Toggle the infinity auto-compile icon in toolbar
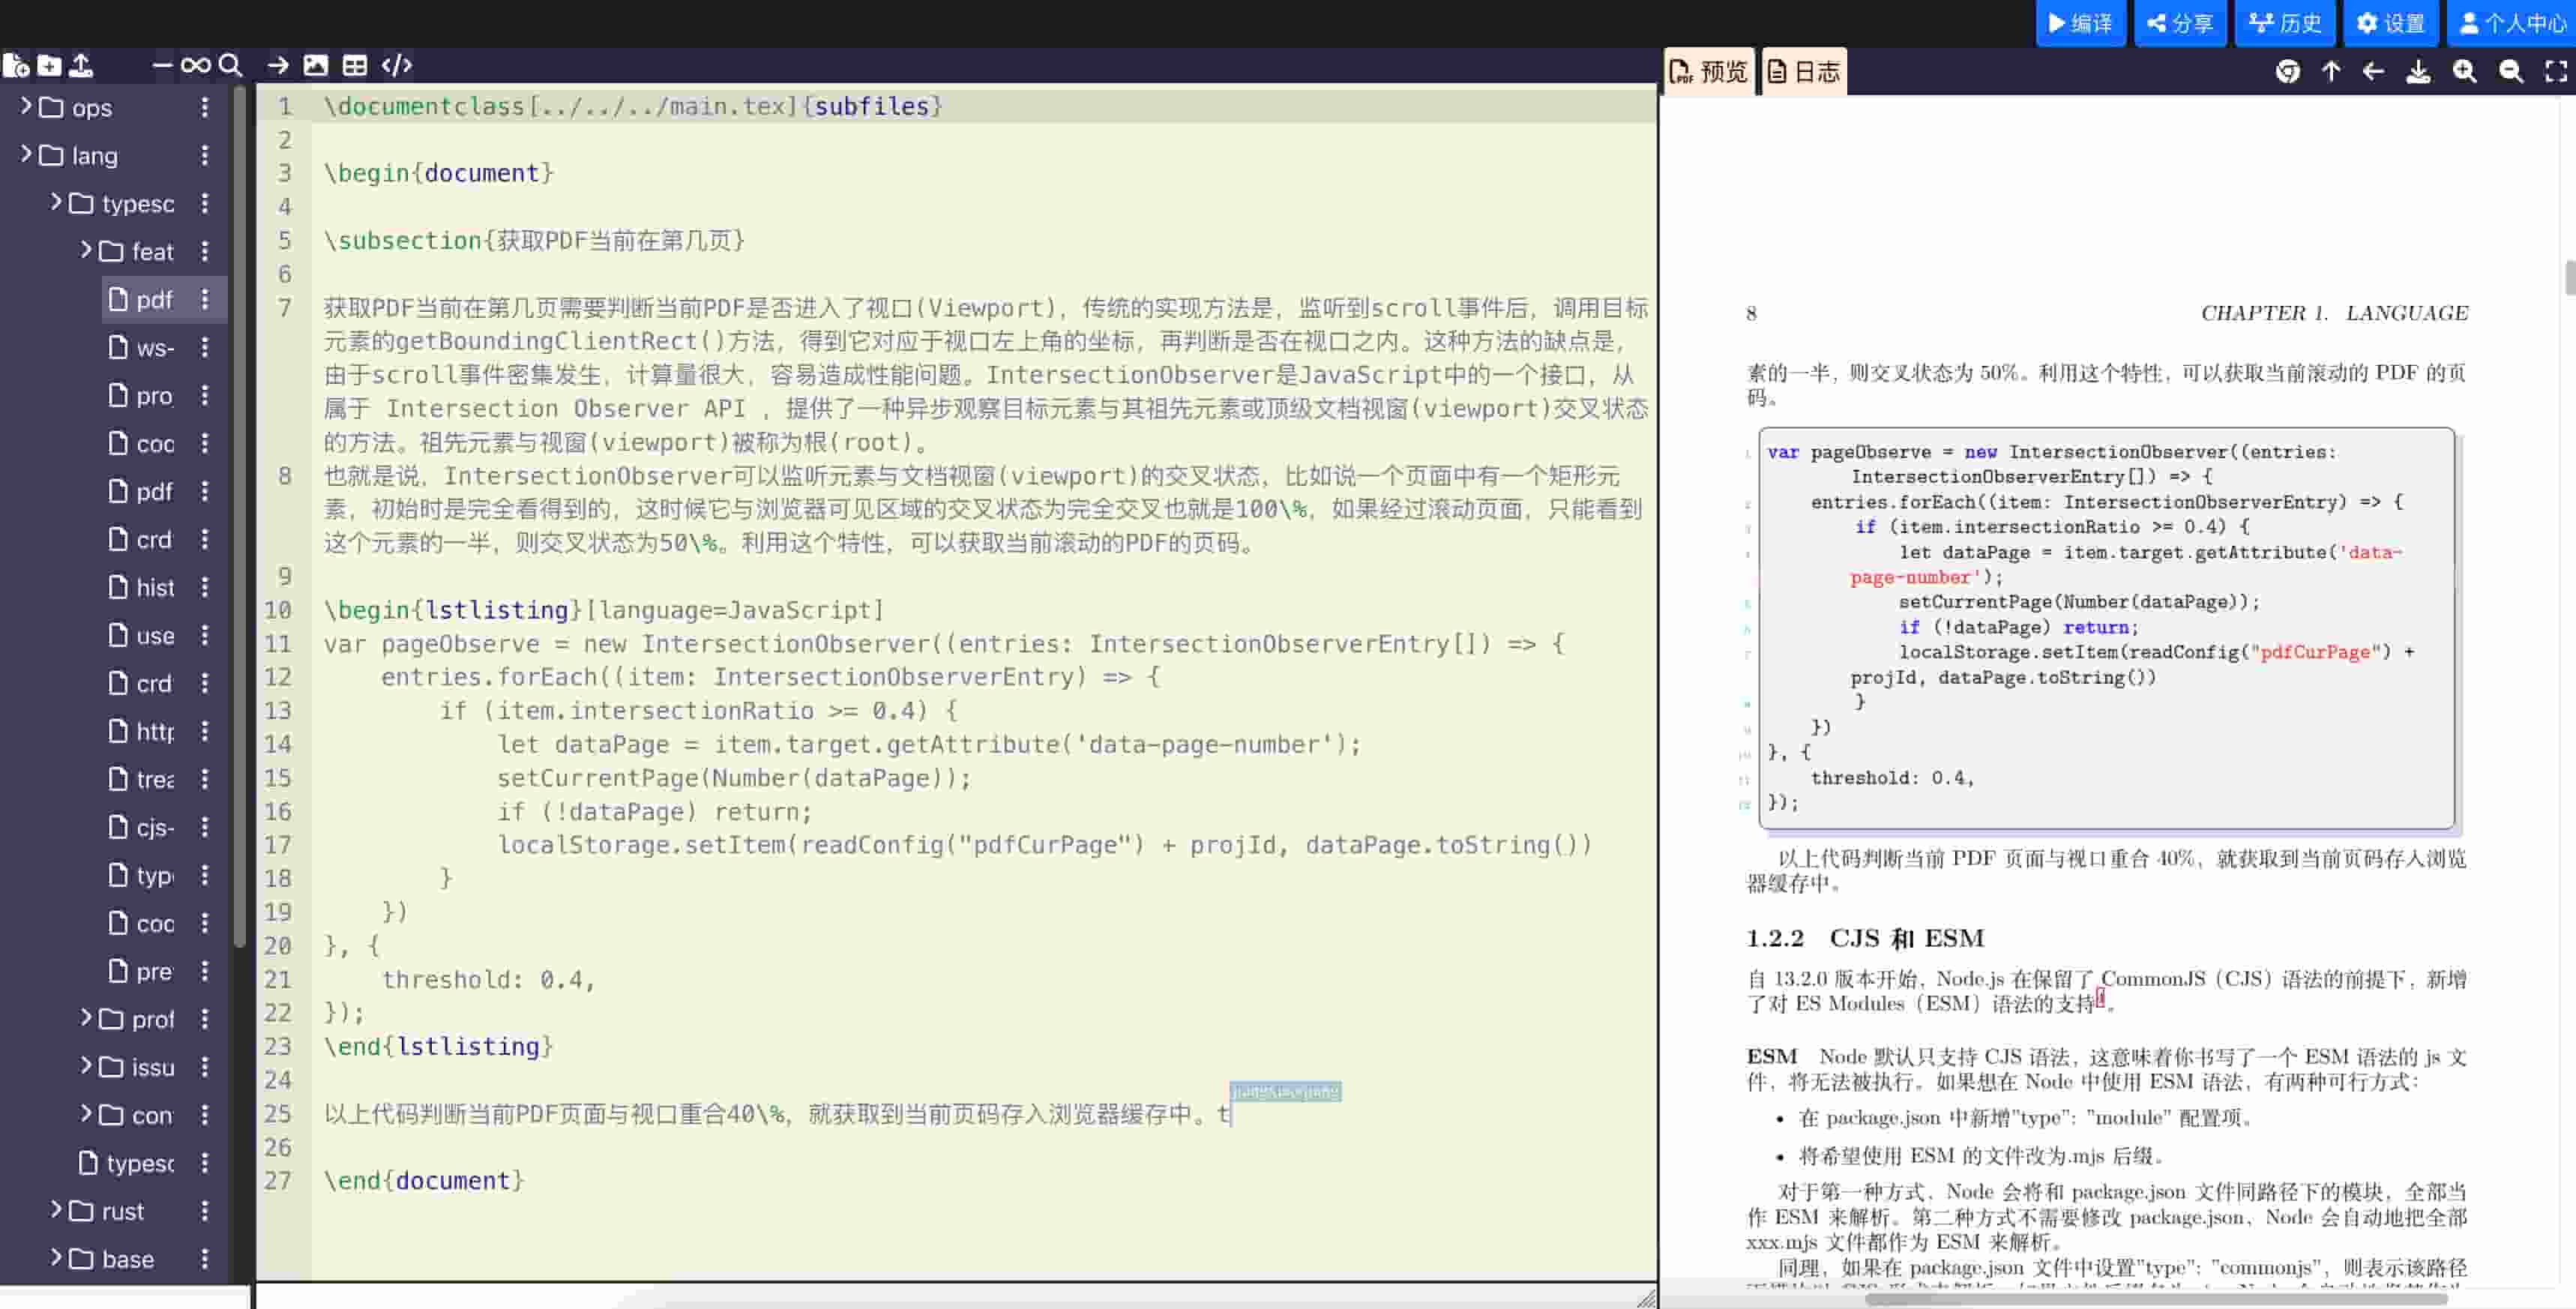The width and height of the screenshot is (2576, 1309). (x=196, y=65)
